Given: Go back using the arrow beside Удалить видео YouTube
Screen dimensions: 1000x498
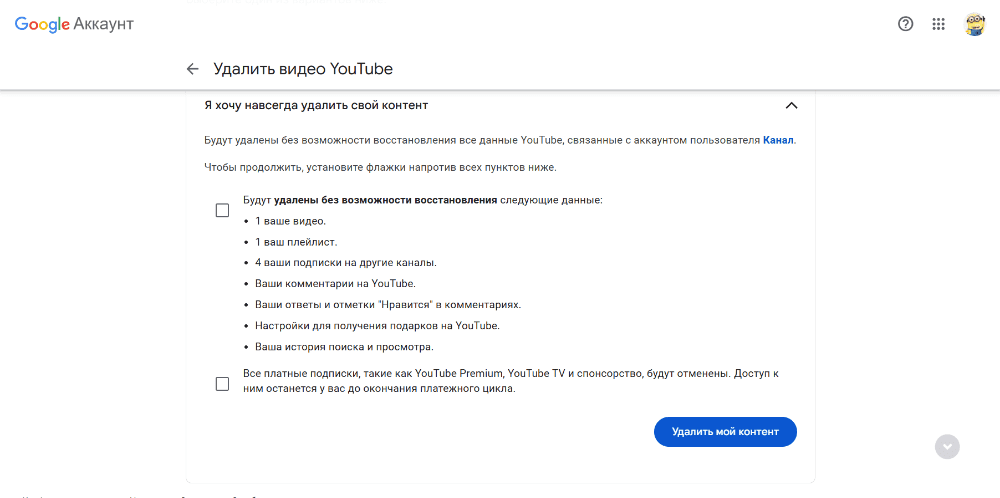Looking at the screenshot, I should point(193,69).
